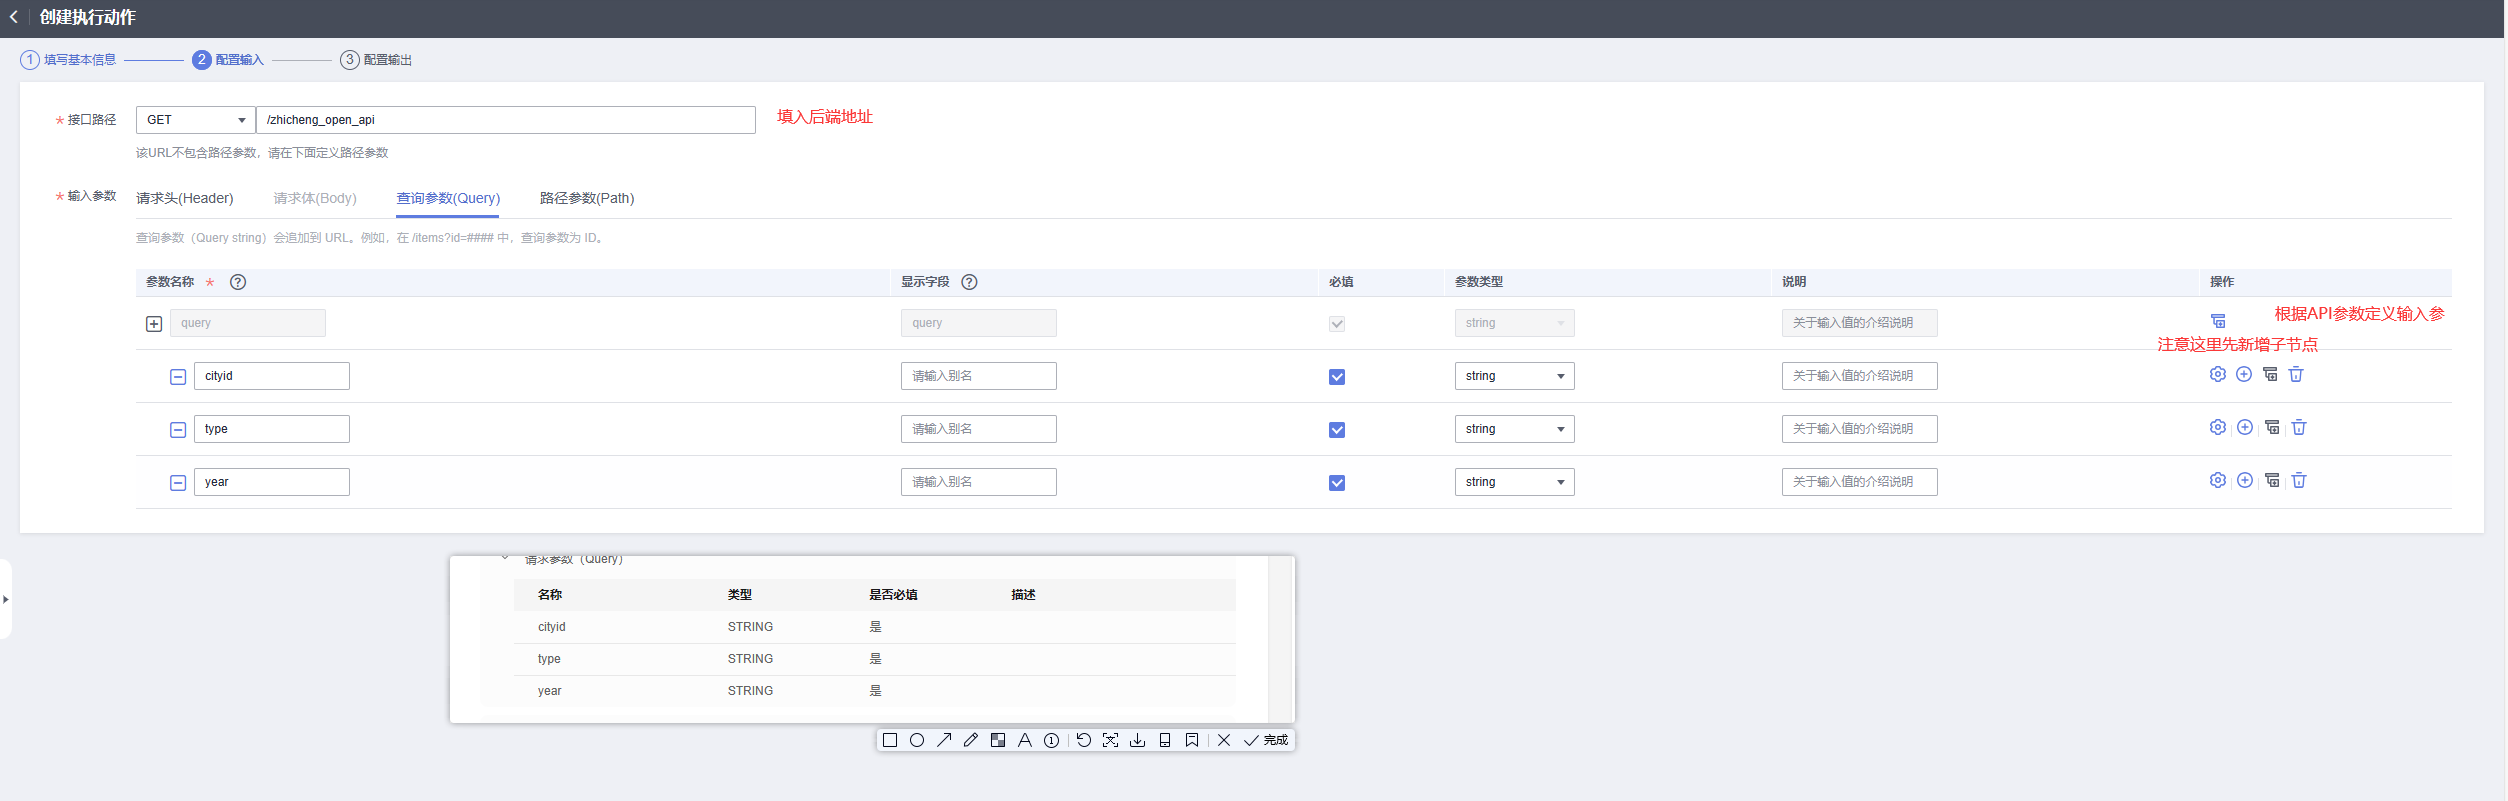
Task: Toggle required checkbox for year
Action: pyautogui.click(x=1337, y=483)
